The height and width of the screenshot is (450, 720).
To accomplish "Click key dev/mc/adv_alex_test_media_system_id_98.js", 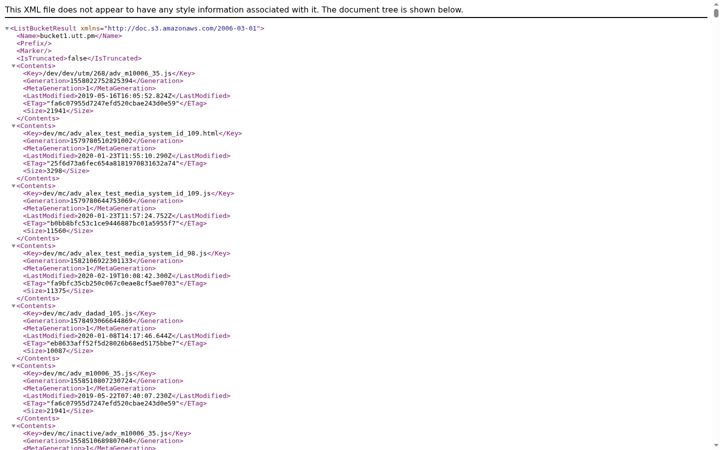I will click(124, 253).
